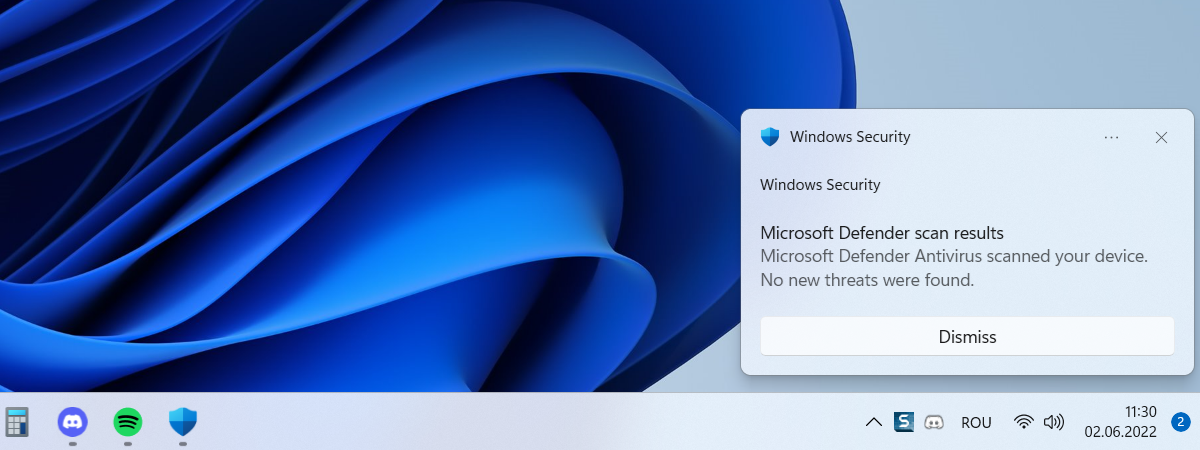Show hidden system tray icons

(x=873, y=422)
